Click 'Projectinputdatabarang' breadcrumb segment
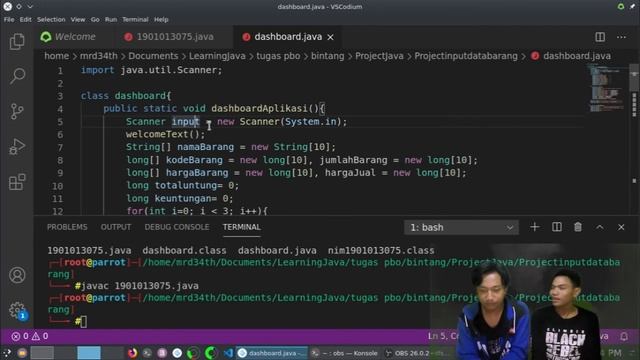Viewport: 640px width, 360px height. point(466,56)
